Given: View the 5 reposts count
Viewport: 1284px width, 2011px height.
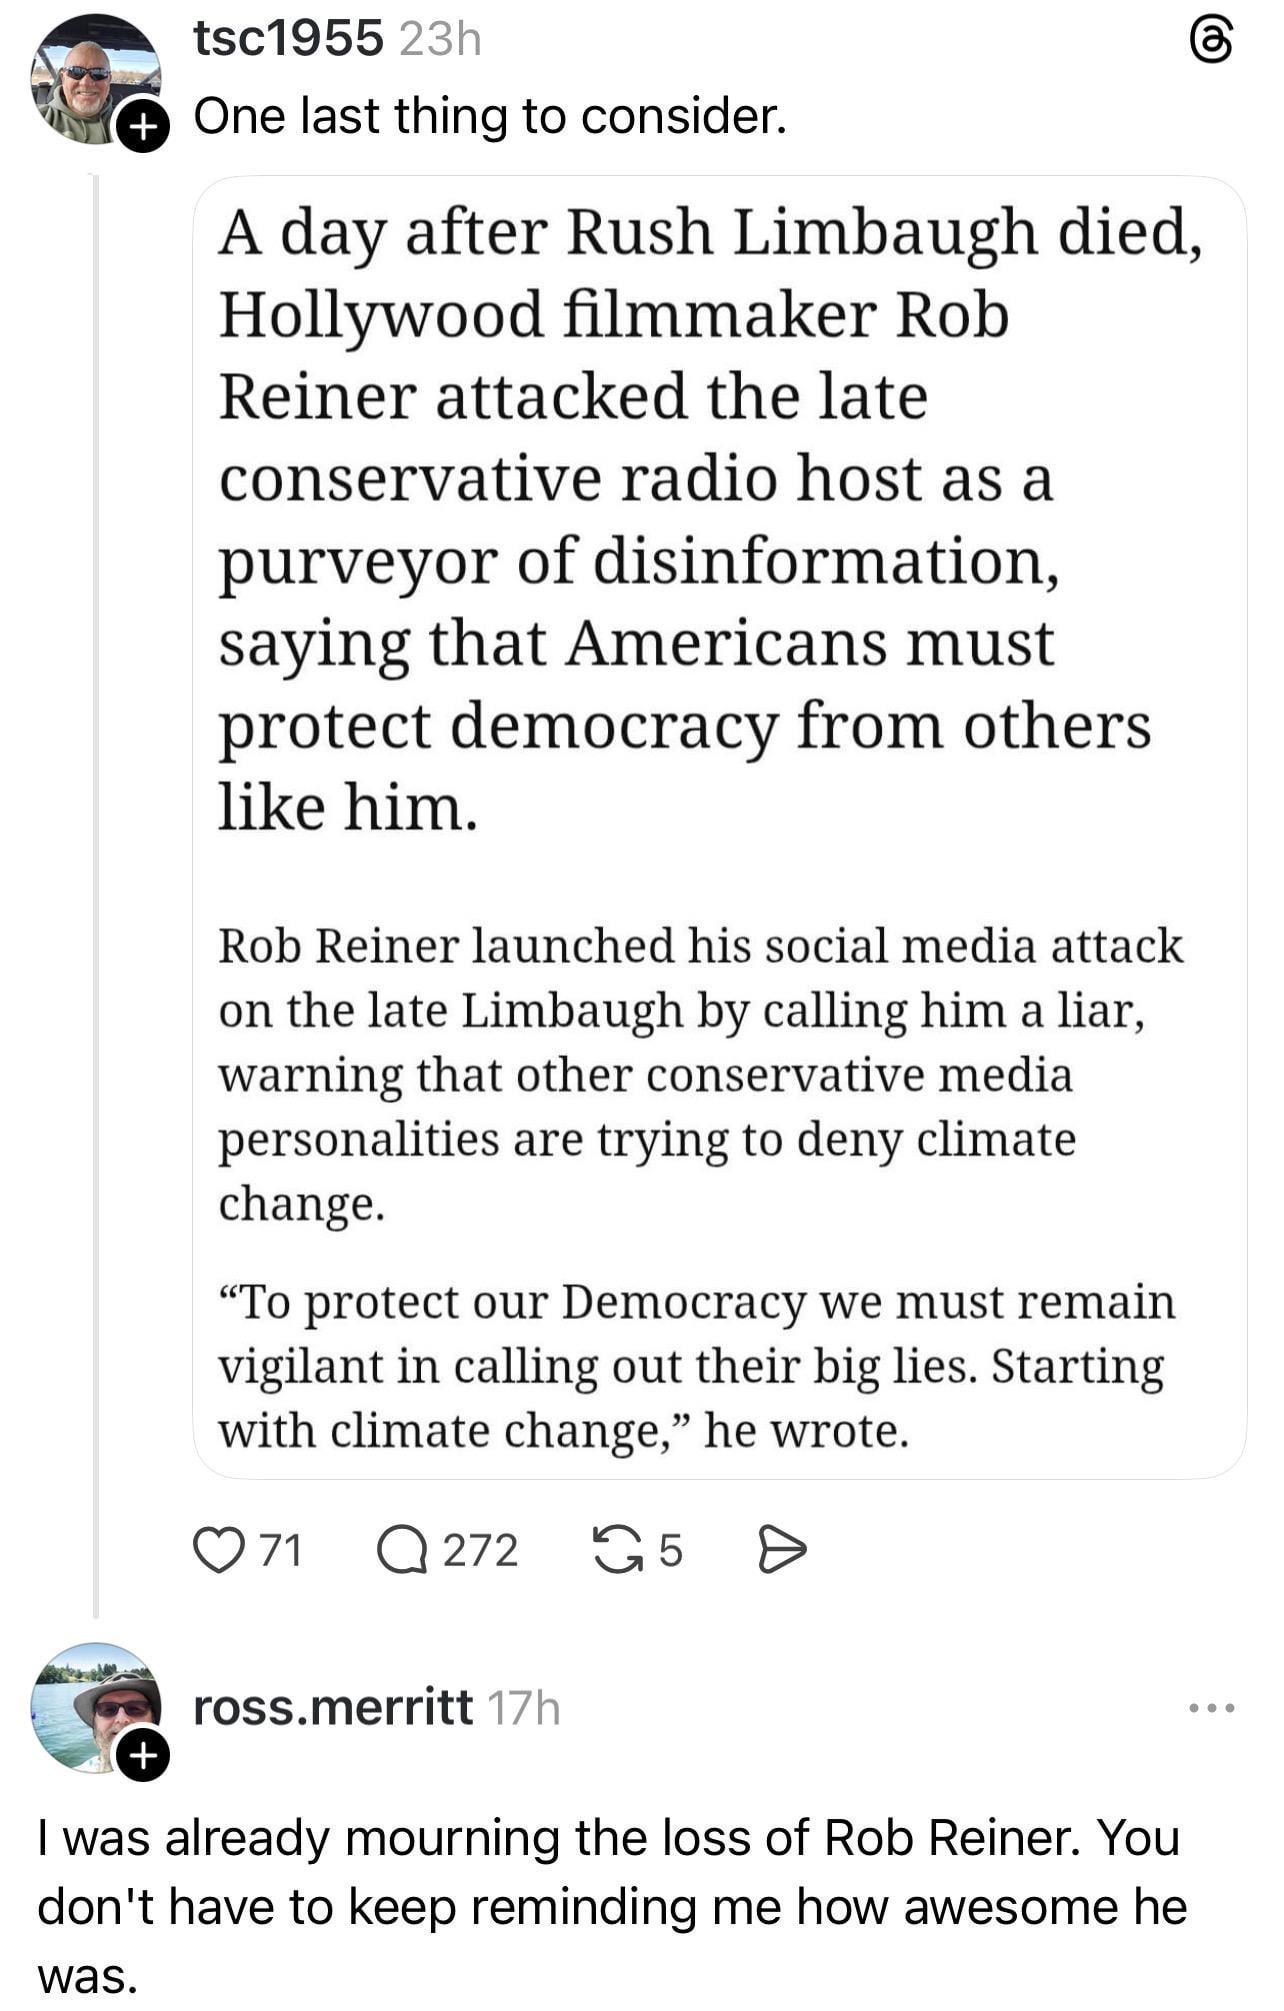Looking at the screenshot, I should 670,1551.
